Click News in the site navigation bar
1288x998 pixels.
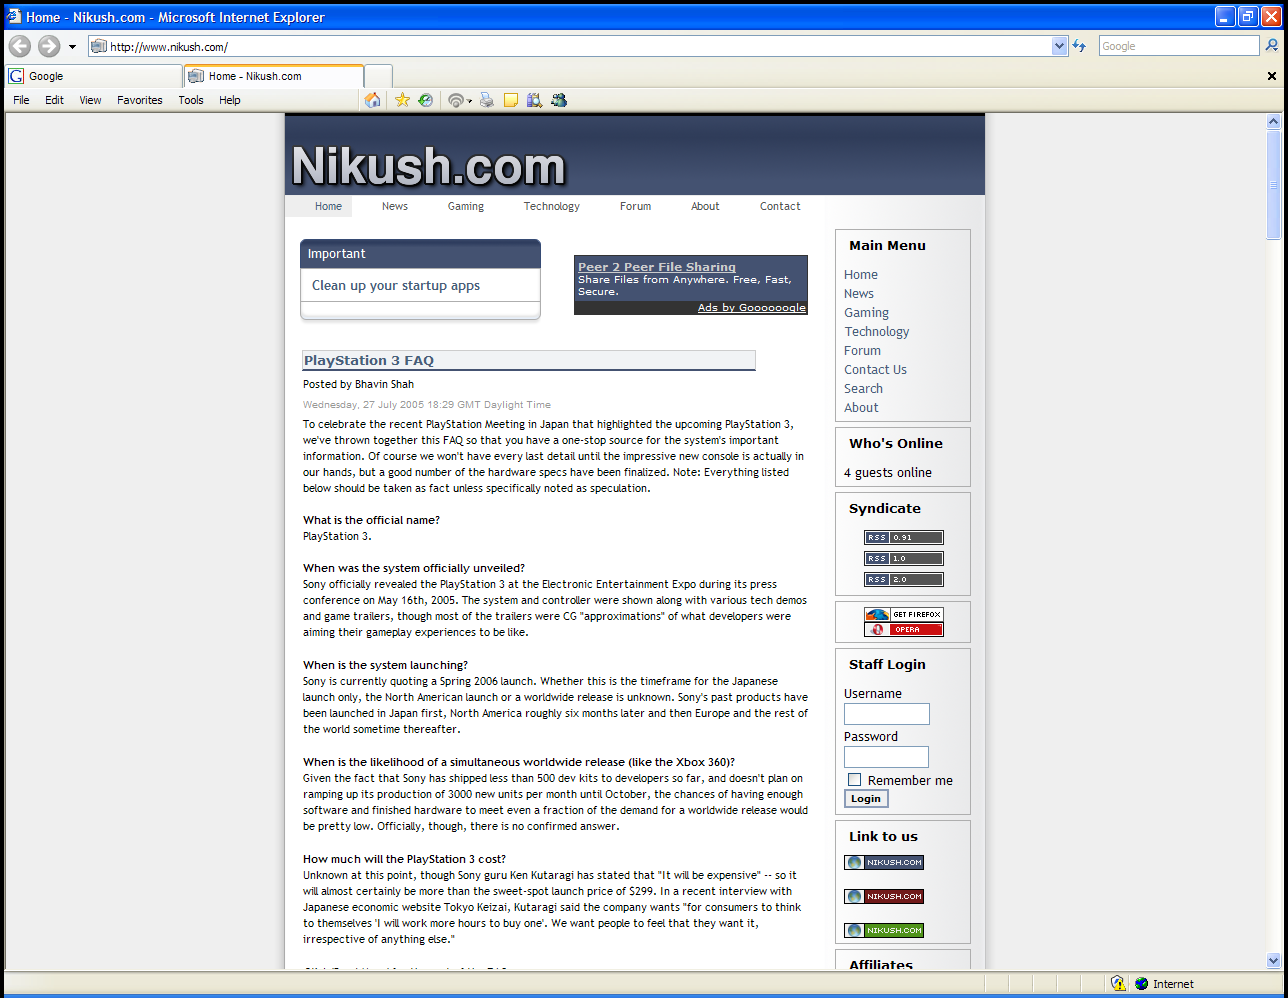tap(395, 206)
